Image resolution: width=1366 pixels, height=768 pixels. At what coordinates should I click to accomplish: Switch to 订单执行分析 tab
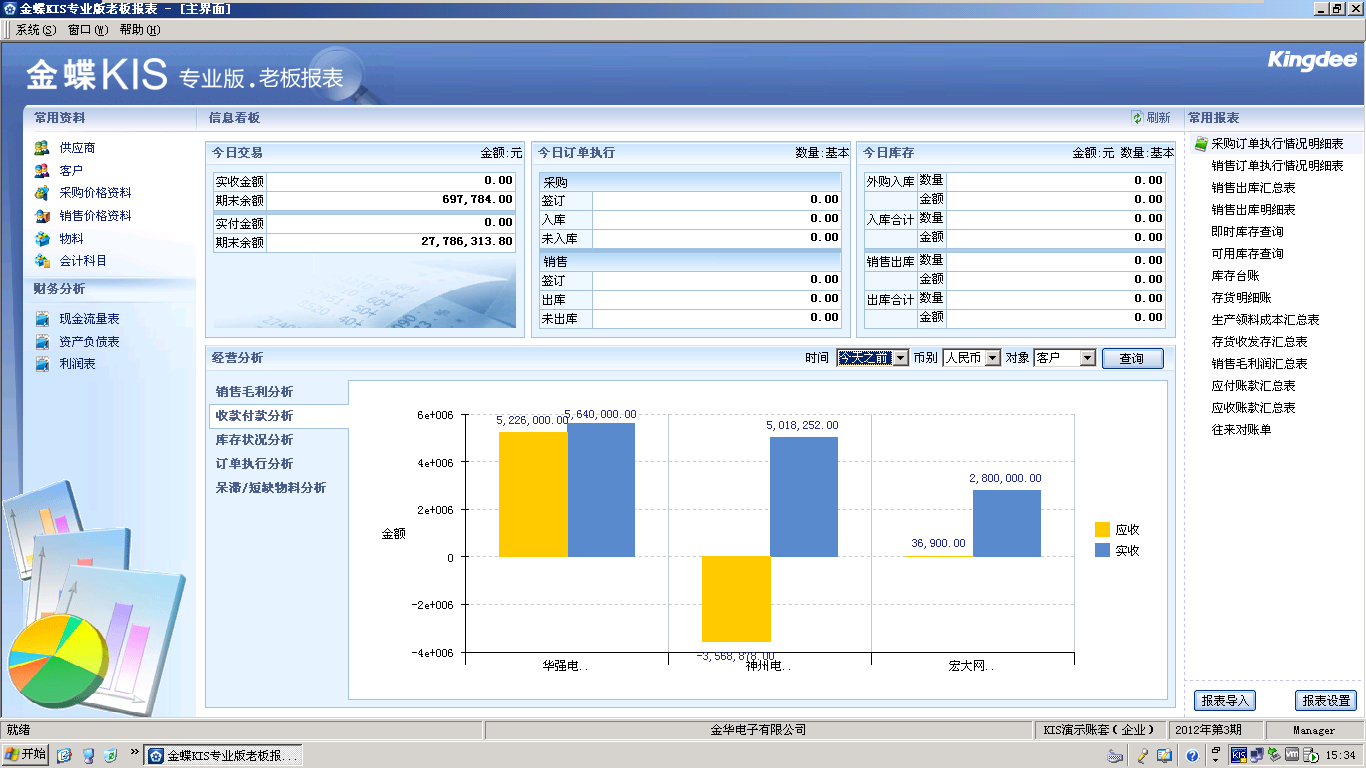pyautogui.click(x=255, y=464)
